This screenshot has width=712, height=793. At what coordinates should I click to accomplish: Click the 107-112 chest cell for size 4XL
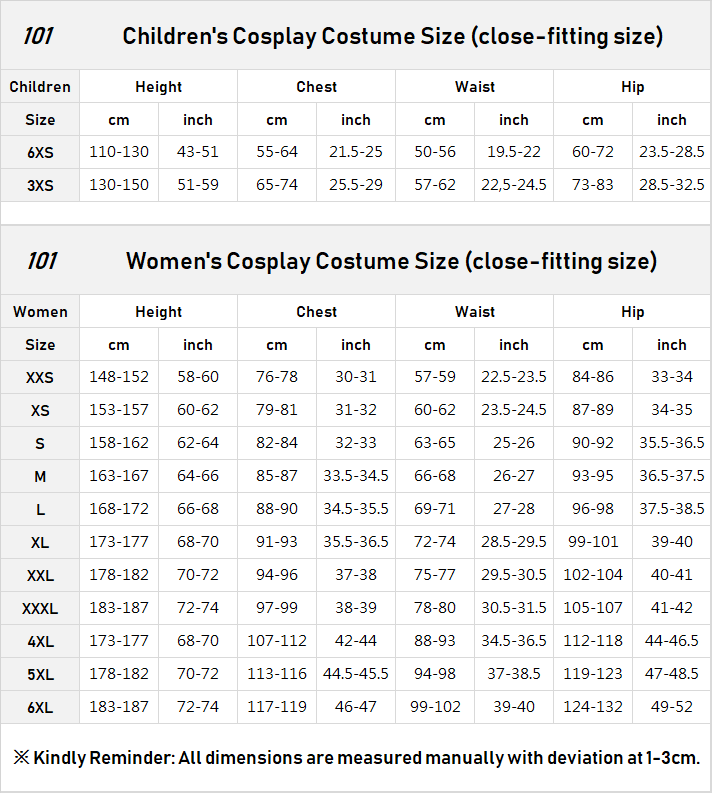pyautogui.click(x=277, y=641)
